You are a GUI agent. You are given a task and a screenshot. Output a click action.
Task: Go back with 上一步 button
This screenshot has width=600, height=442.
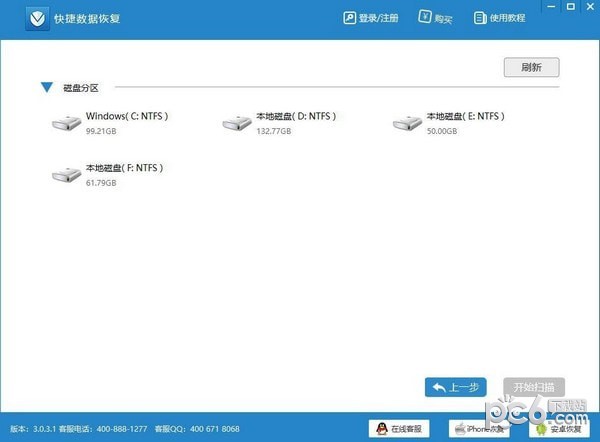(458, 387)
